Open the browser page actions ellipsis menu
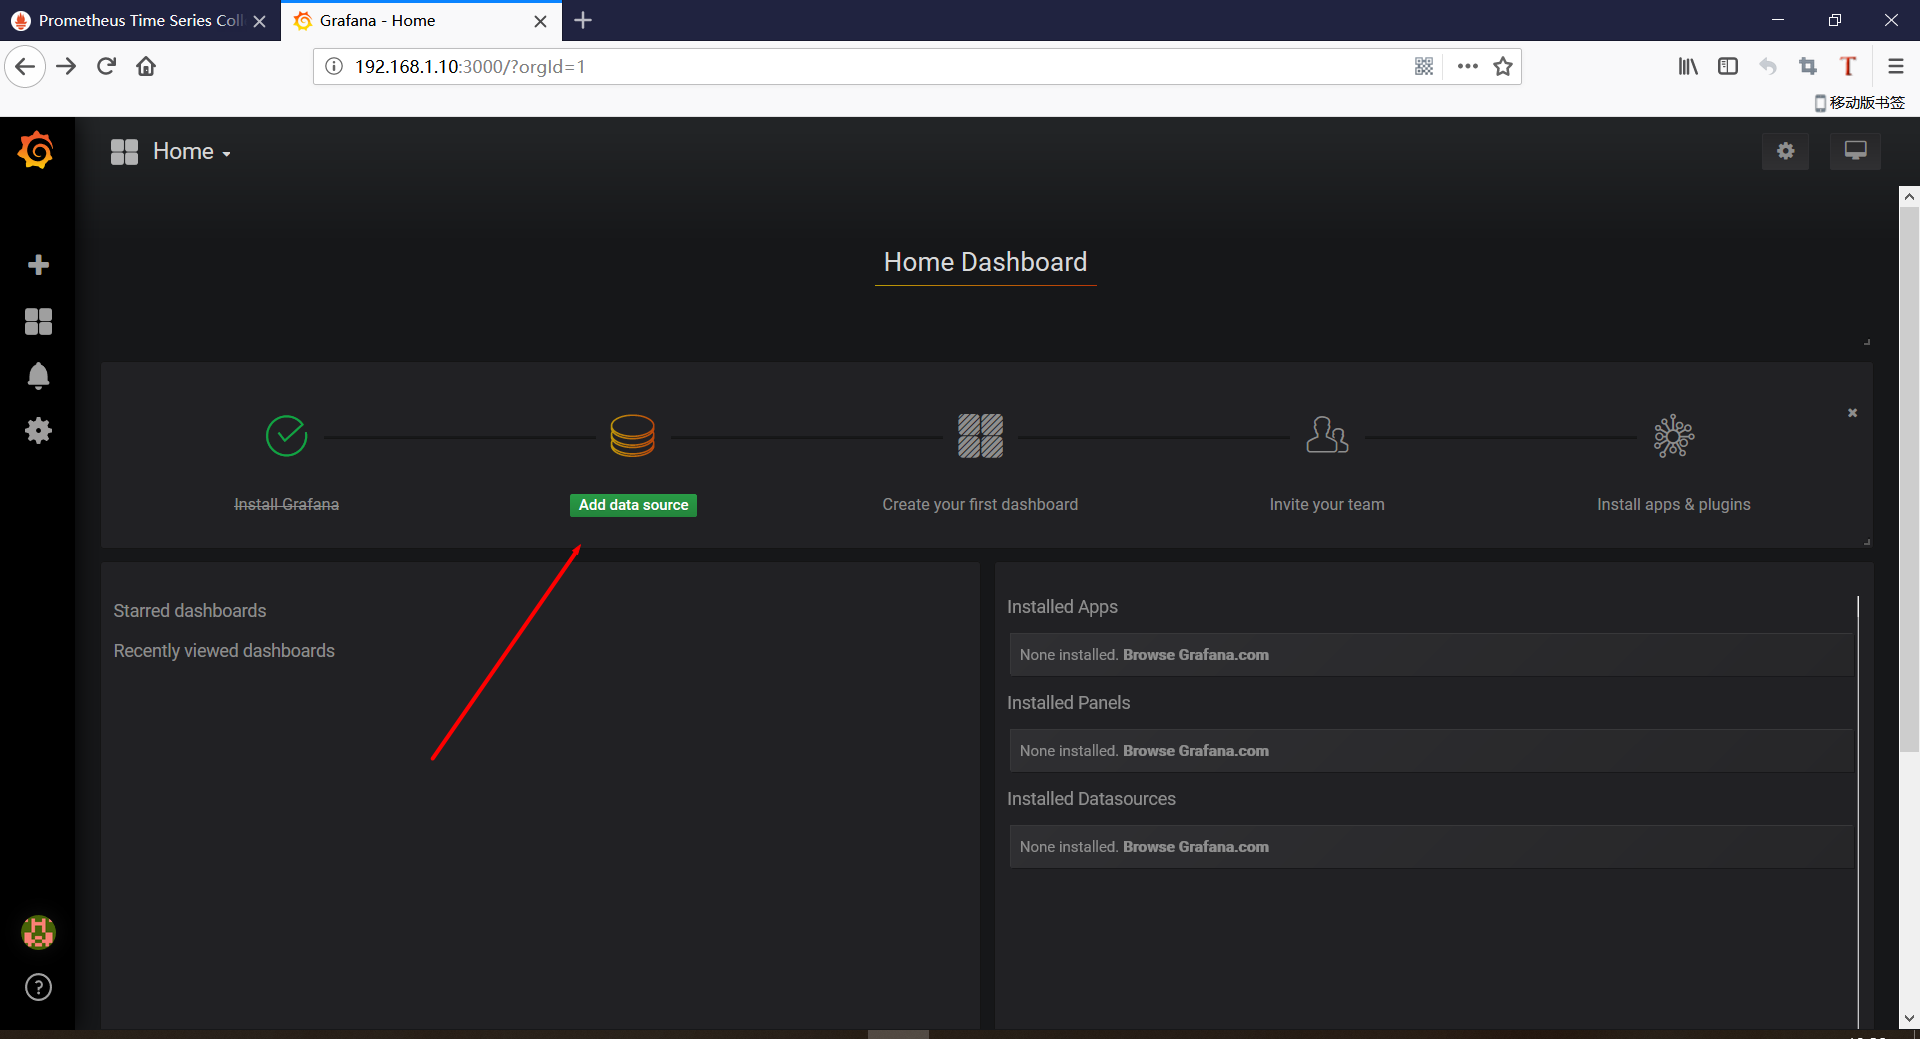This screenshot has height=1039, width=1920. [1467, 67]
